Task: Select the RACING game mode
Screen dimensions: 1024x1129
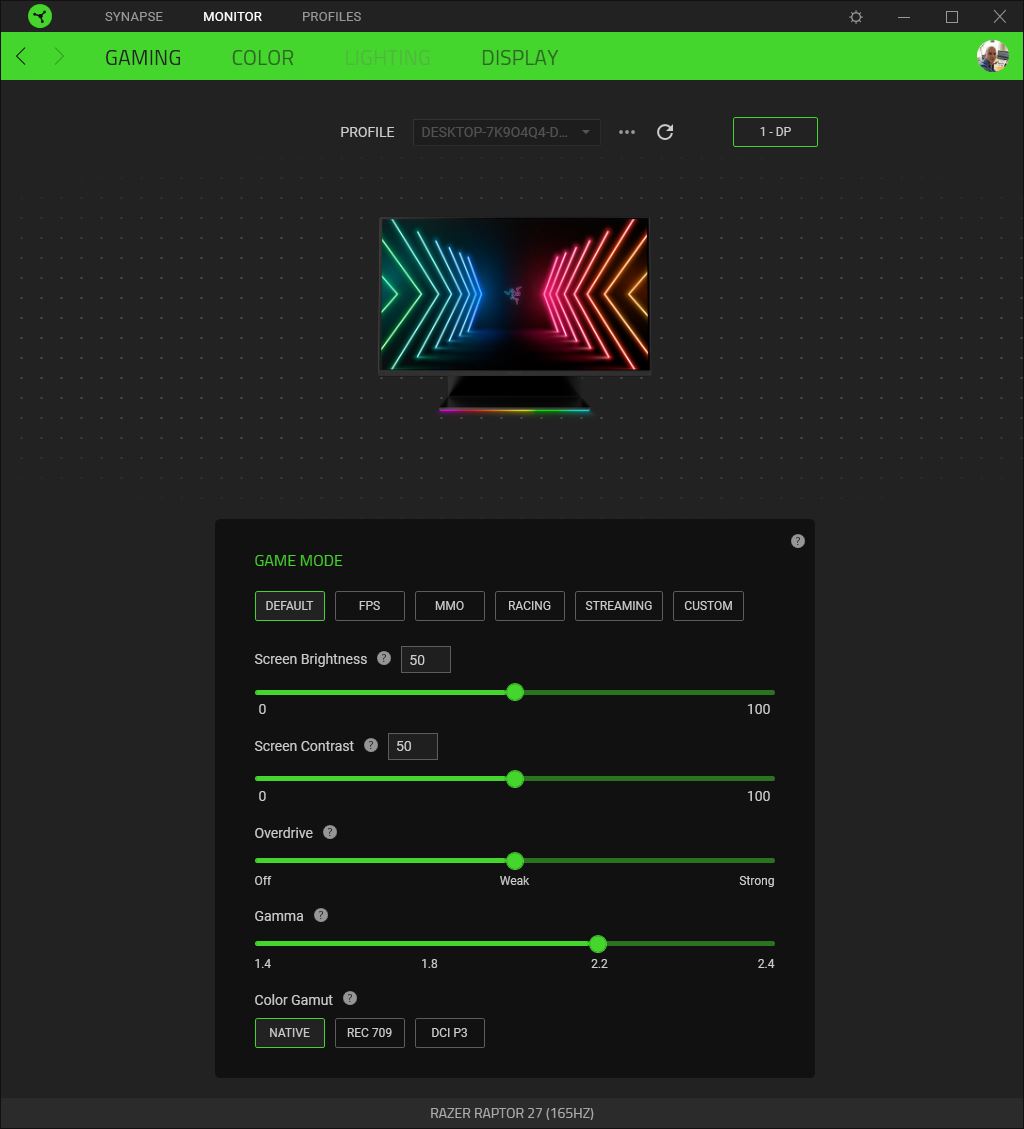Action: tap(529, 606)
